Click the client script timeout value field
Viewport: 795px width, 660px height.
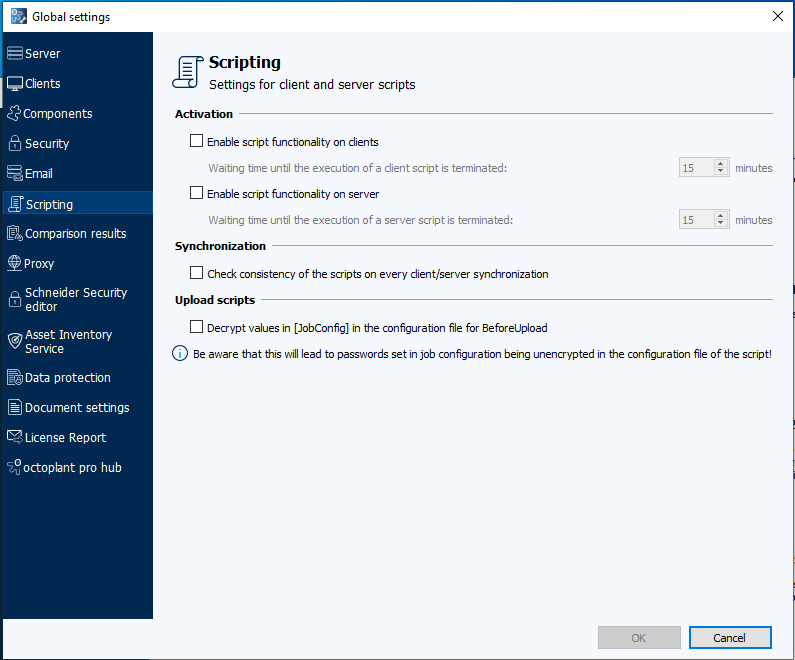click(697, 168)
